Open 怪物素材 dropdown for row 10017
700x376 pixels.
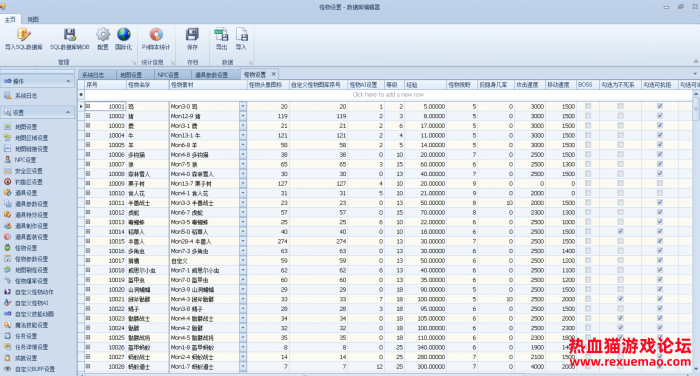pyautogui.click(x=243, y=260)
